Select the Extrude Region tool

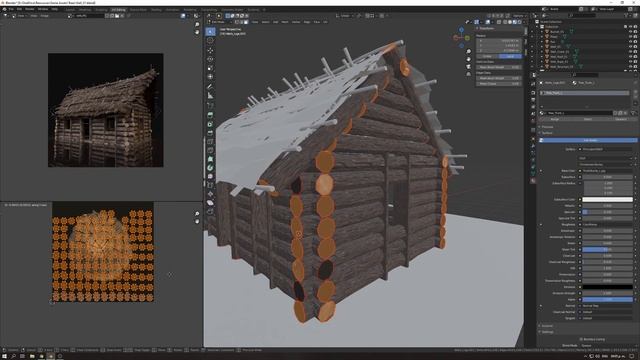pyautogui.click(x=210, y=116)
